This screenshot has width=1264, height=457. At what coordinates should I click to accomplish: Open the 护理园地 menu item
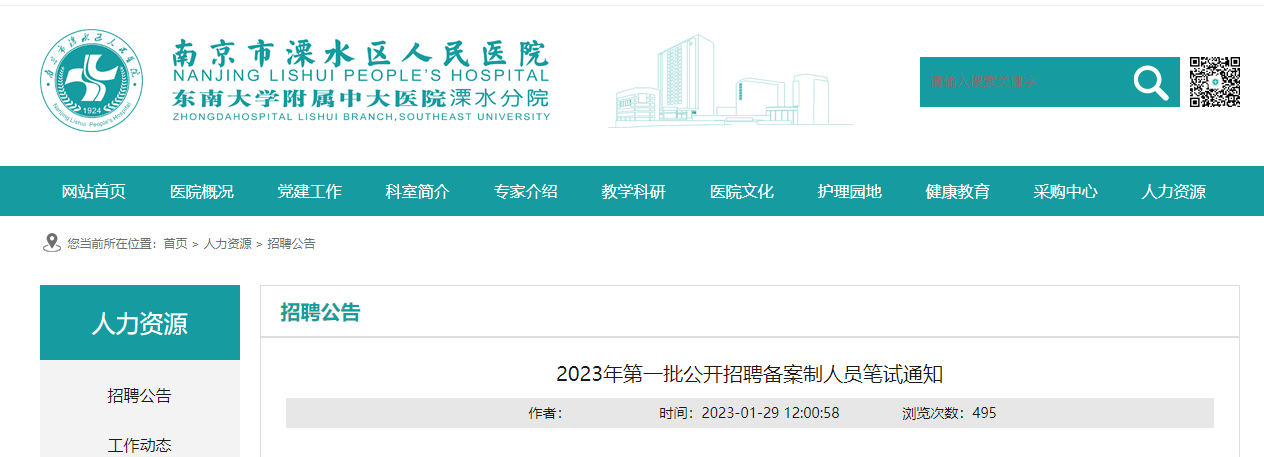pos(850,192)
